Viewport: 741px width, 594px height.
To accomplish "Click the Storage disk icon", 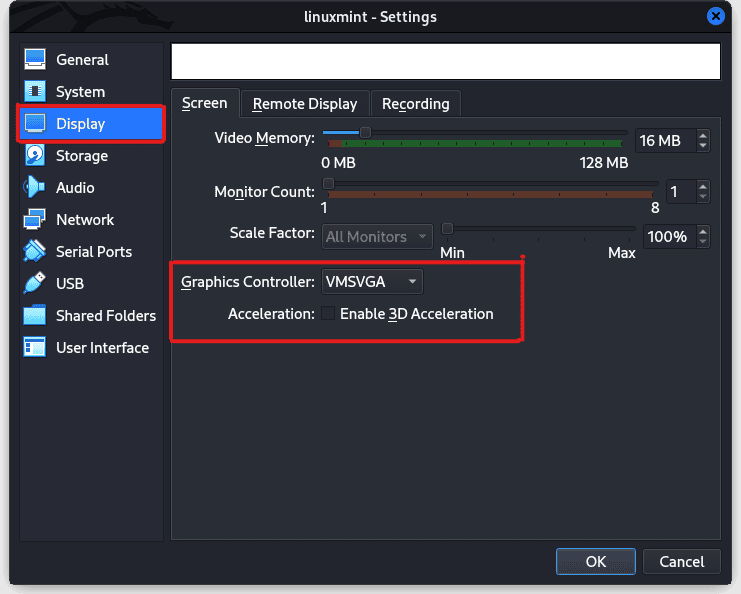I will tap(35, 156).
